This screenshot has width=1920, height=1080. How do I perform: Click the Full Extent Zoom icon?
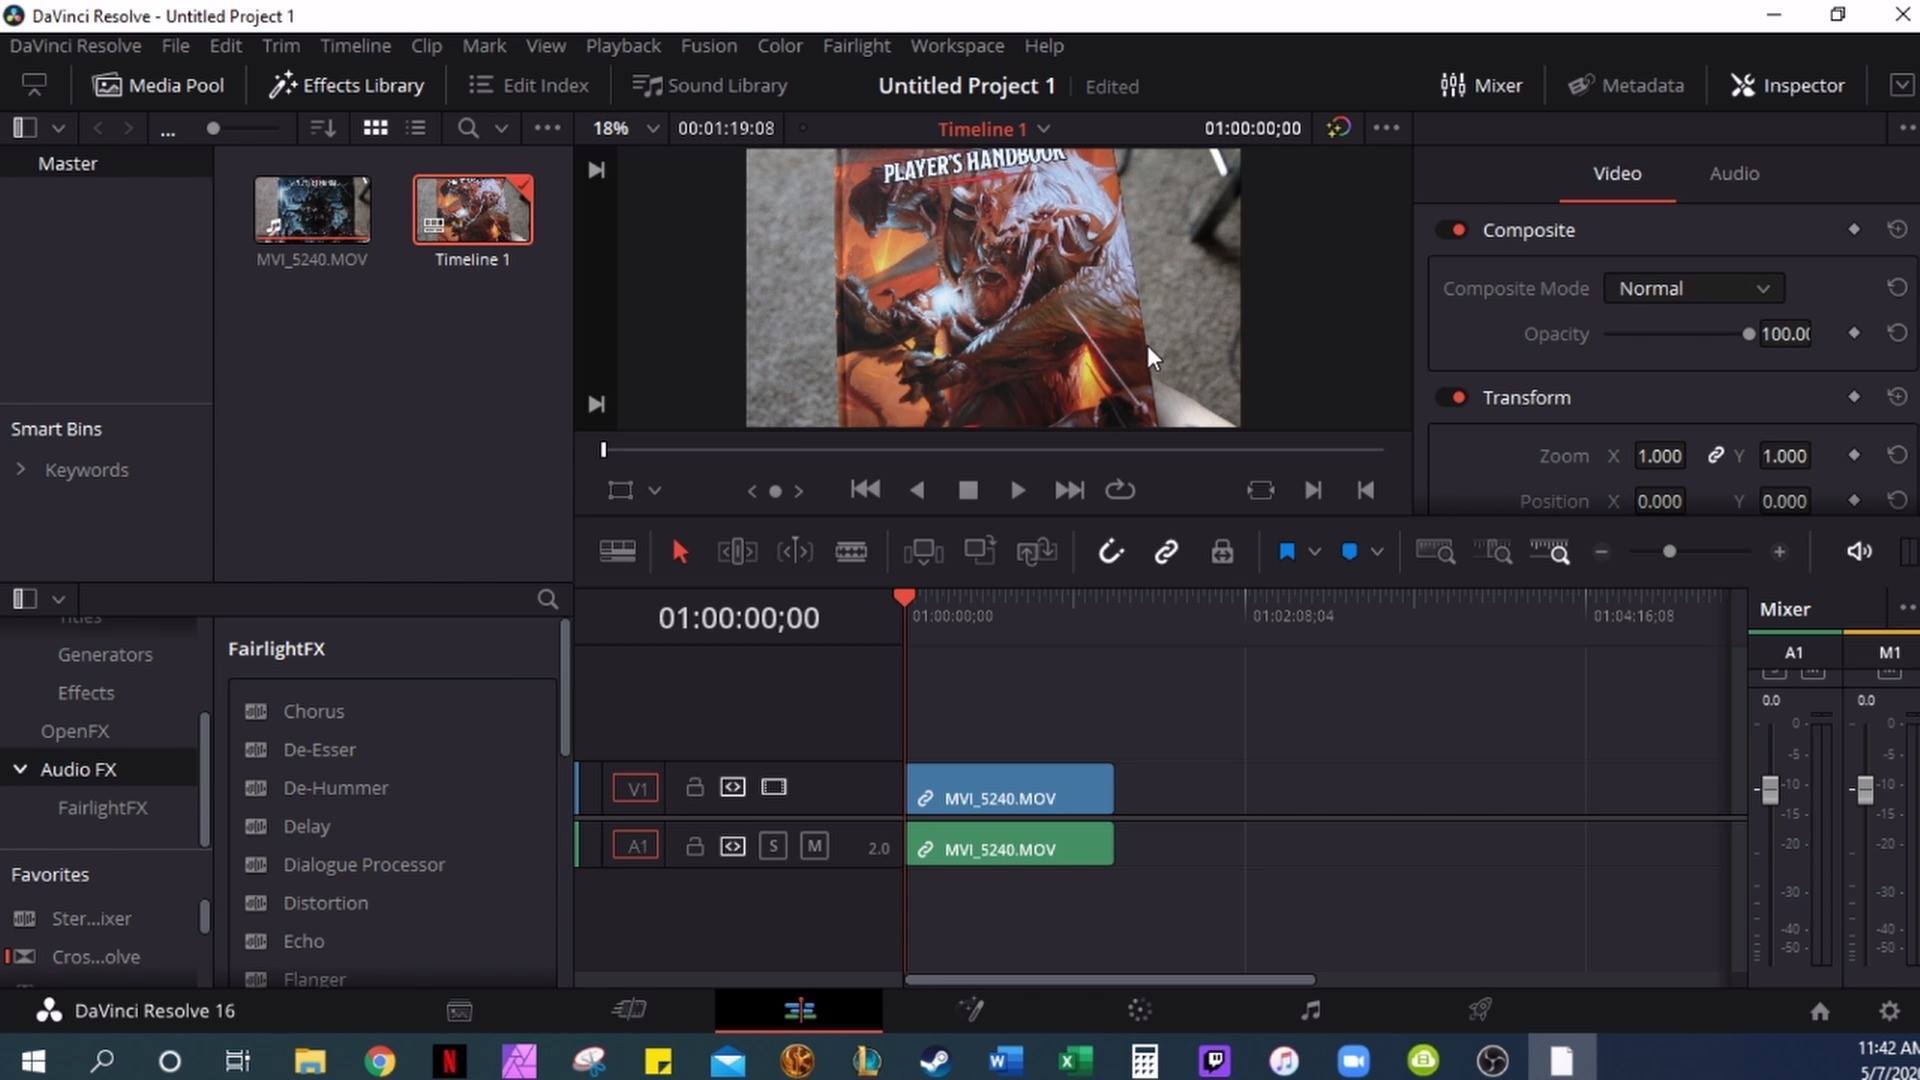1435,552
